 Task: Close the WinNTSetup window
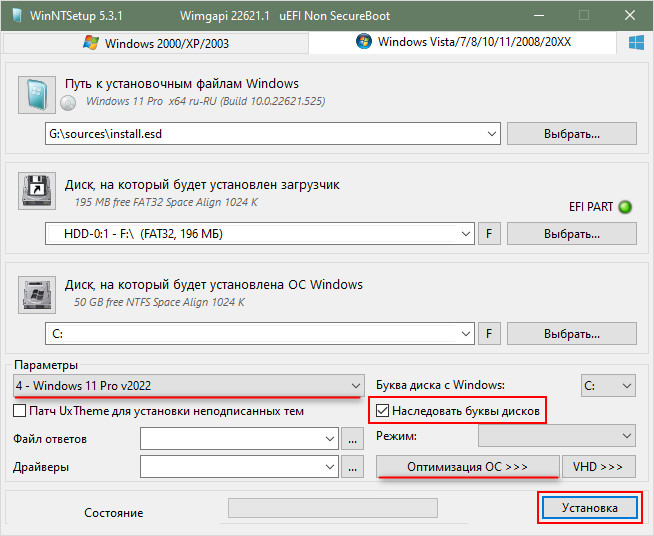(630, 16)
